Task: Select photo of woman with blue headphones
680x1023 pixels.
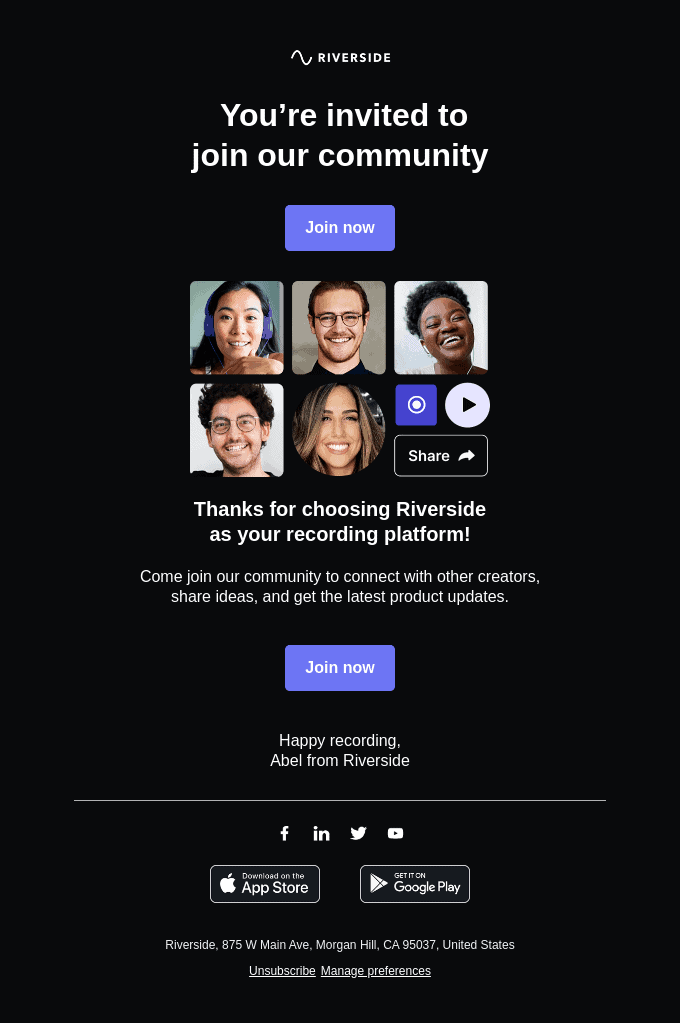Action: click(x=237, y=328)
